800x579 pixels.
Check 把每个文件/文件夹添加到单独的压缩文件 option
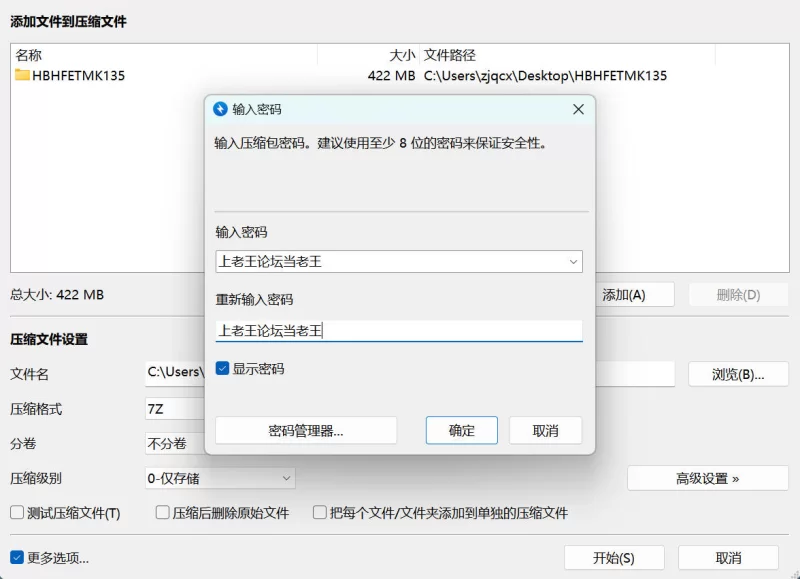point(320,512)
